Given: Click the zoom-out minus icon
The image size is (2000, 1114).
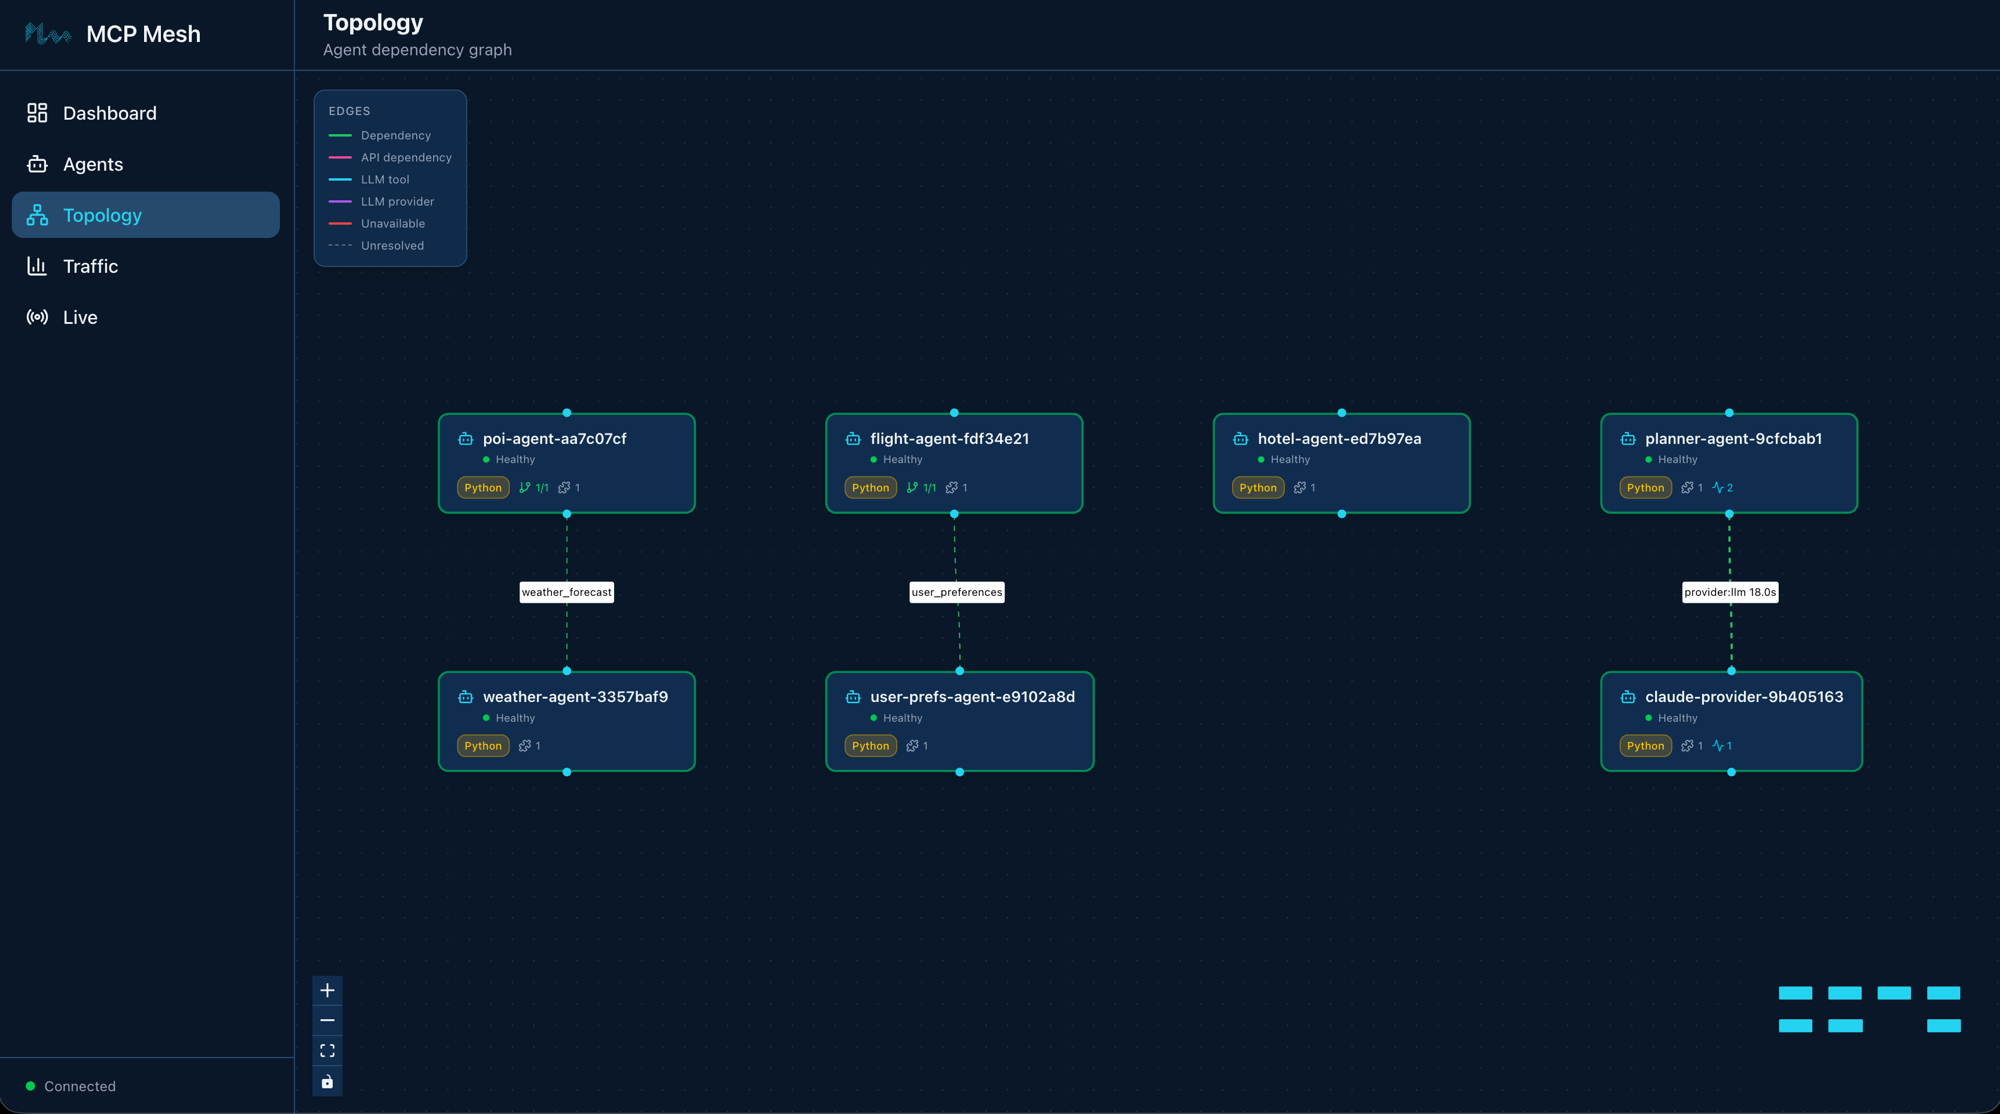Looking at the screenshot, I should point(327,1020).
